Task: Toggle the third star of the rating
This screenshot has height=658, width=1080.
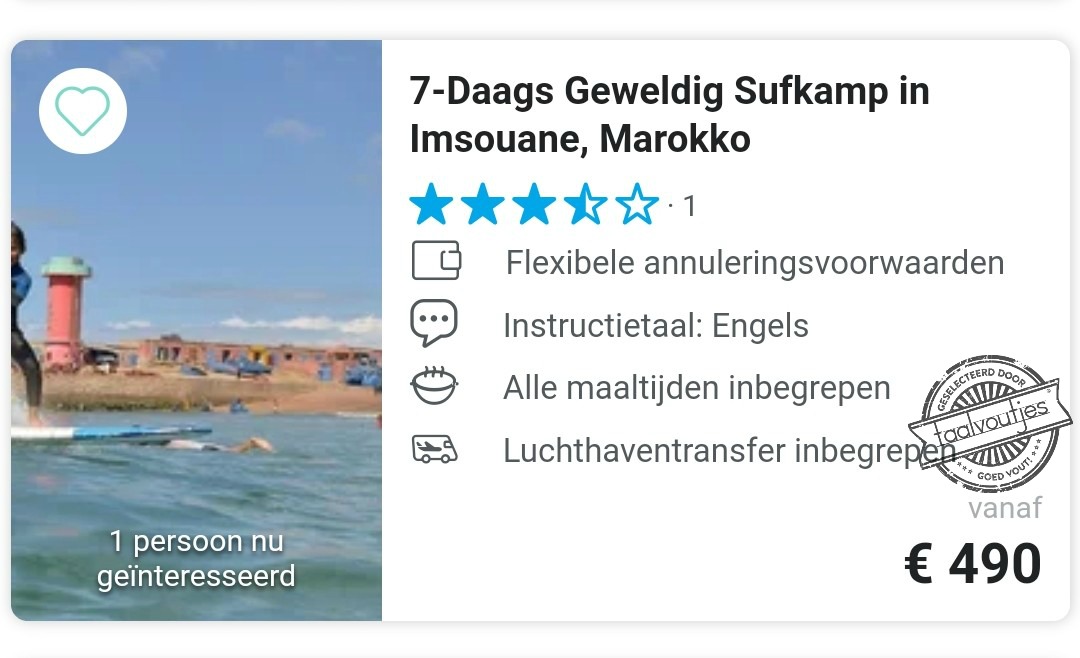Action: [534, 203]
